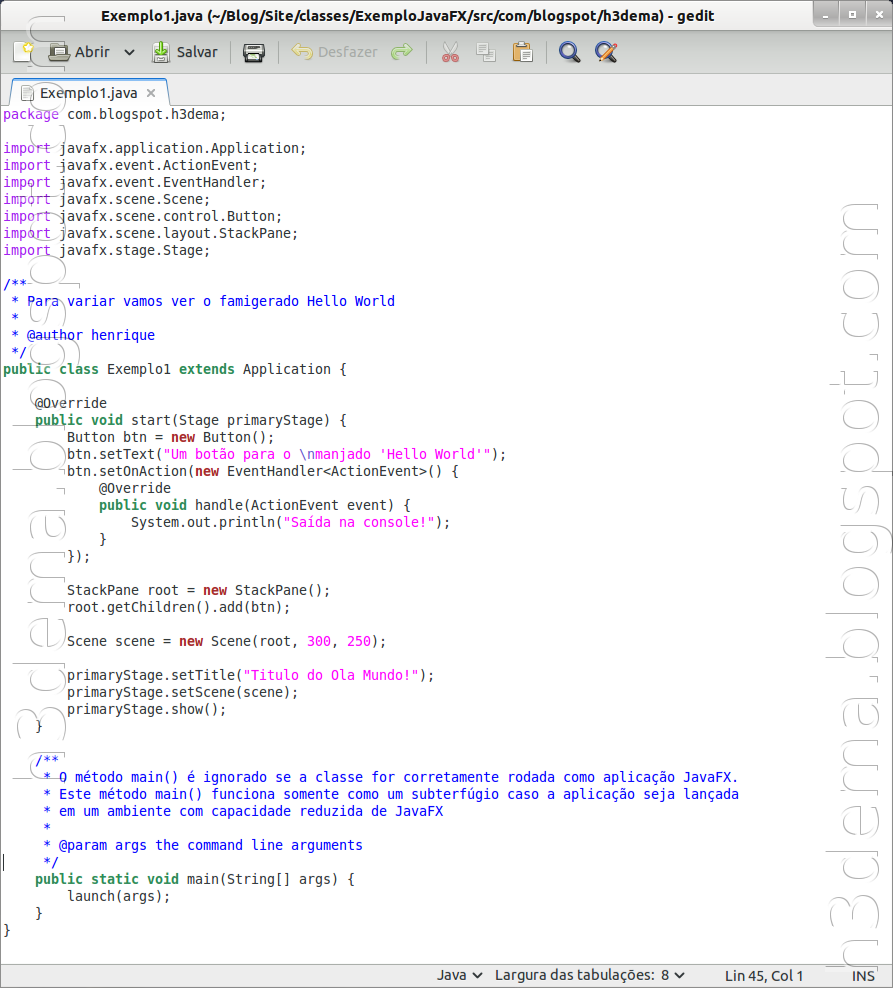Place cursor on the launch(args) line
This screenshot has width=893, height=988.
coord(120,896)
